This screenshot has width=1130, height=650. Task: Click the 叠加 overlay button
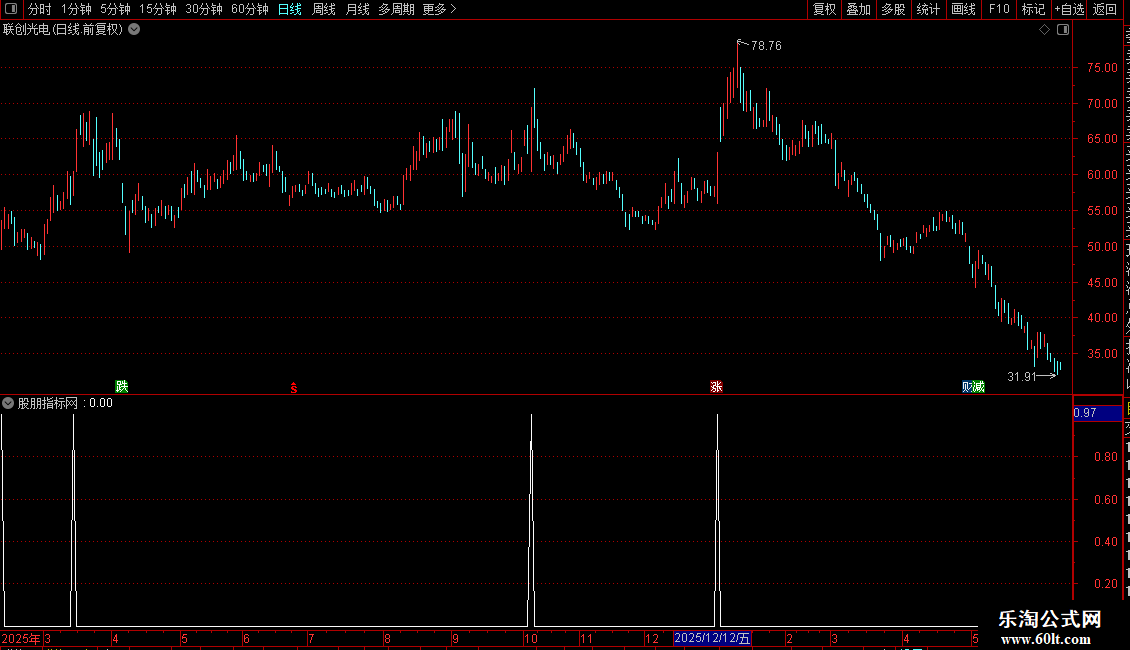tap(859, 9)
